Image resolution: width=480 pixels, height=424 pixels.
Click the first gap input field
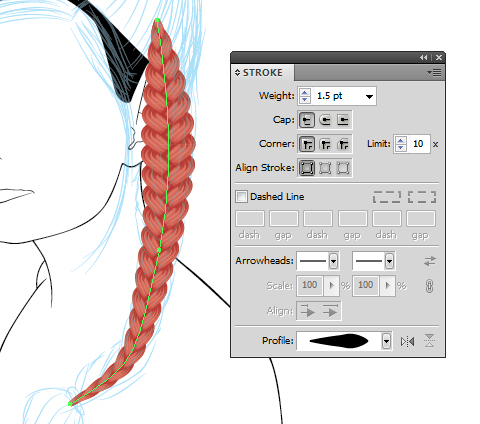pos(284,219)
